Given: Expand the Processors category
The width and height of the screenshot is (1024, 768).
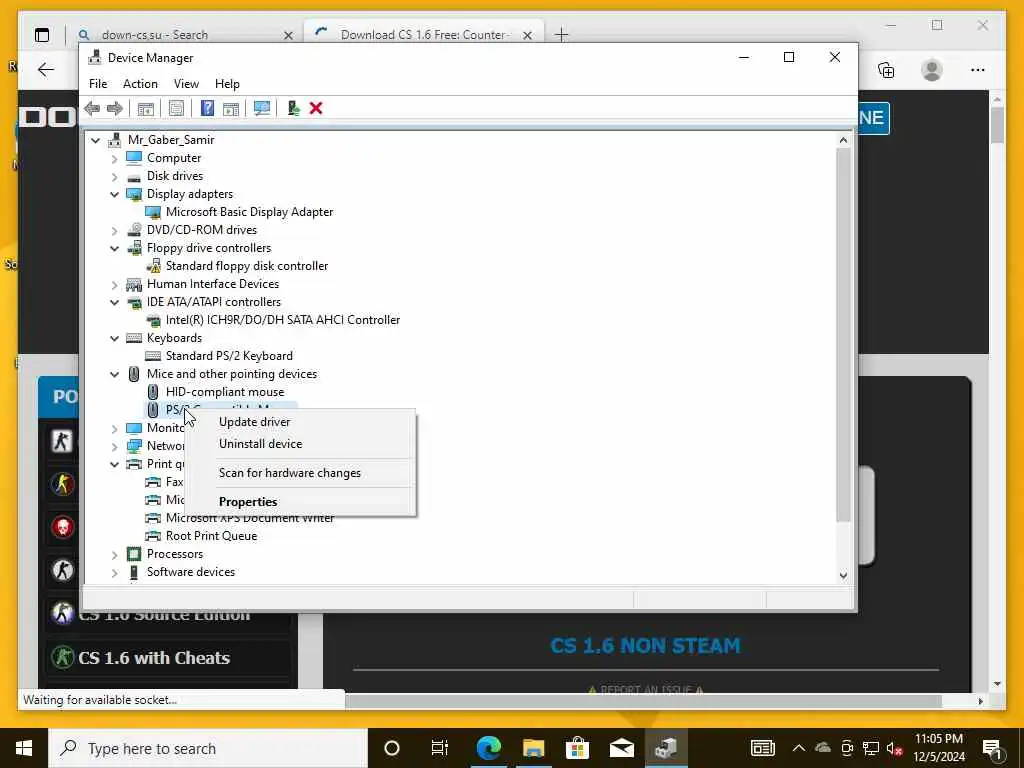Looking at the screenshot, I should (x=114, y=554).
